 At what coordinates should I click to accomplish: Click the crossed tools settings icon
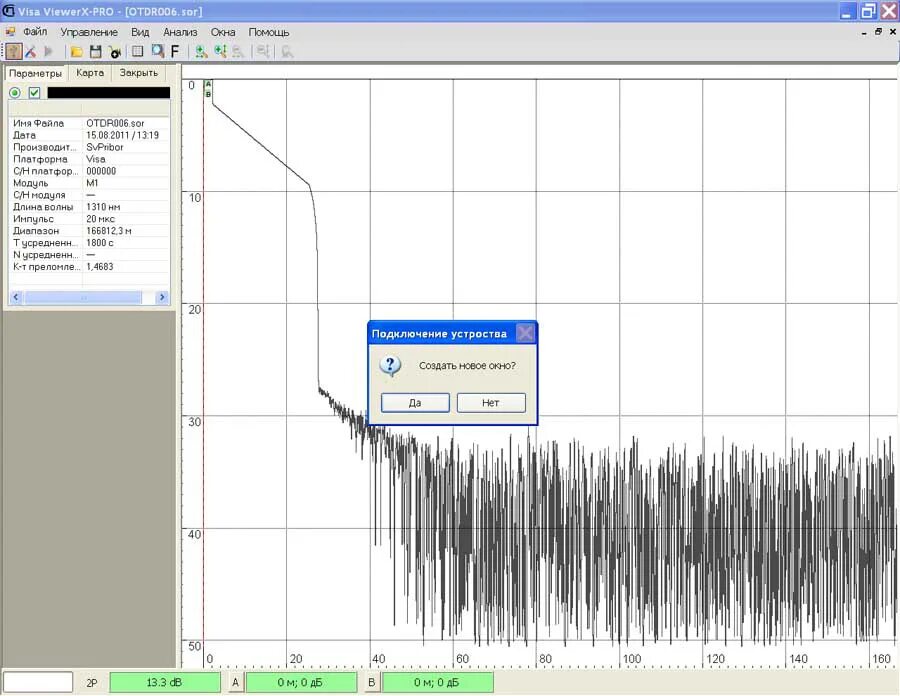click(x=30, y=52)
